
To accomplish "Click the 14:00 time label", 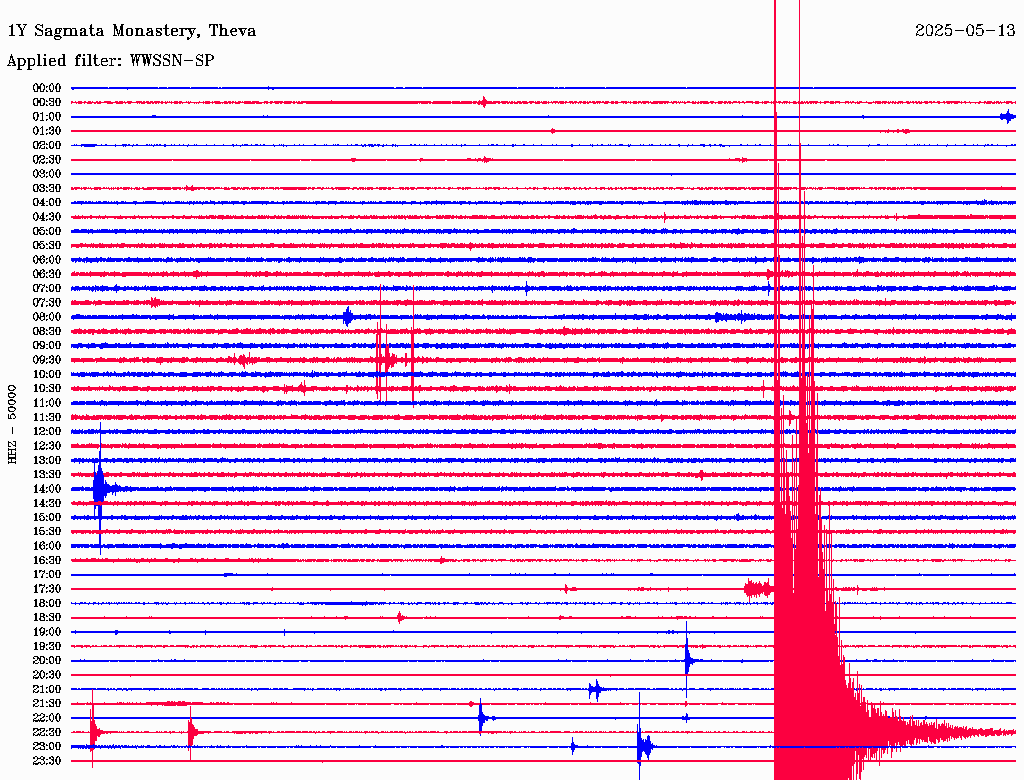I will pos(47,489).
